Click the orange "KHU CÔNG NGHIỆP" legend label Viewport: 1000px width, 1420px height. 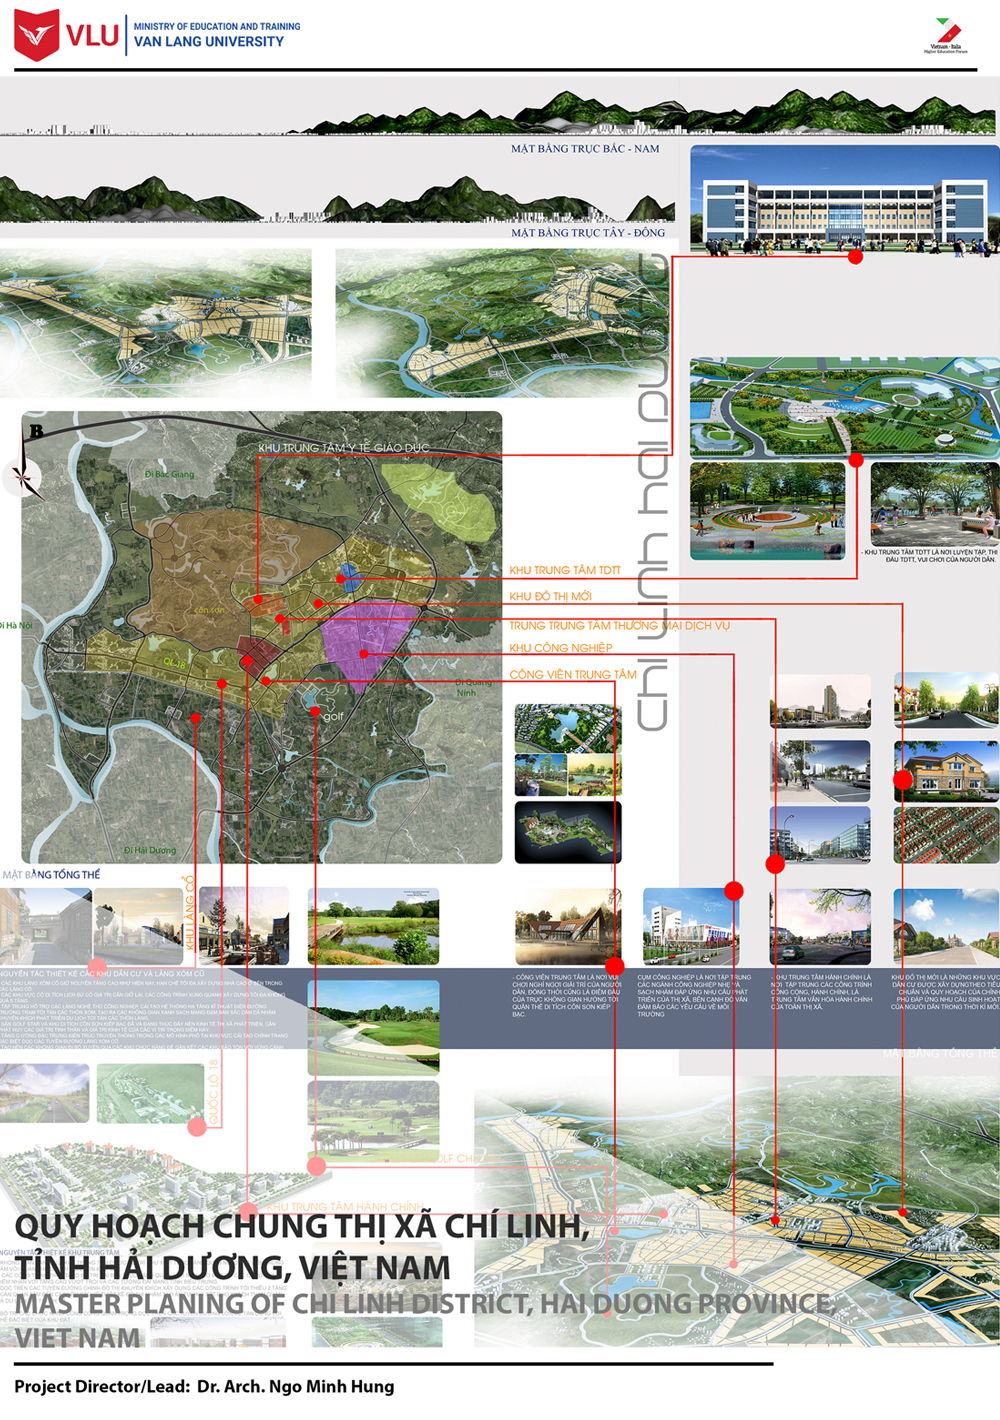tap(561, 648)
